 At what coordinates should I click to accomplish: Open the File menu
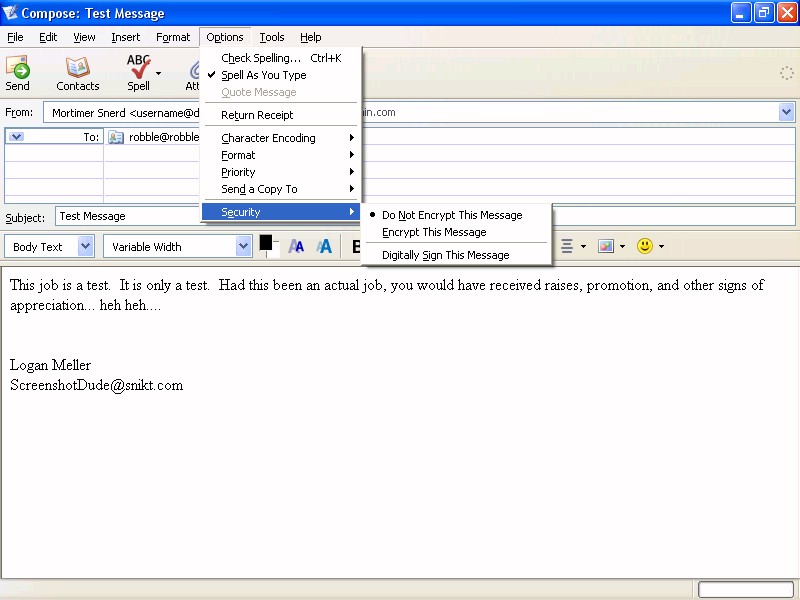coord(15,37)
